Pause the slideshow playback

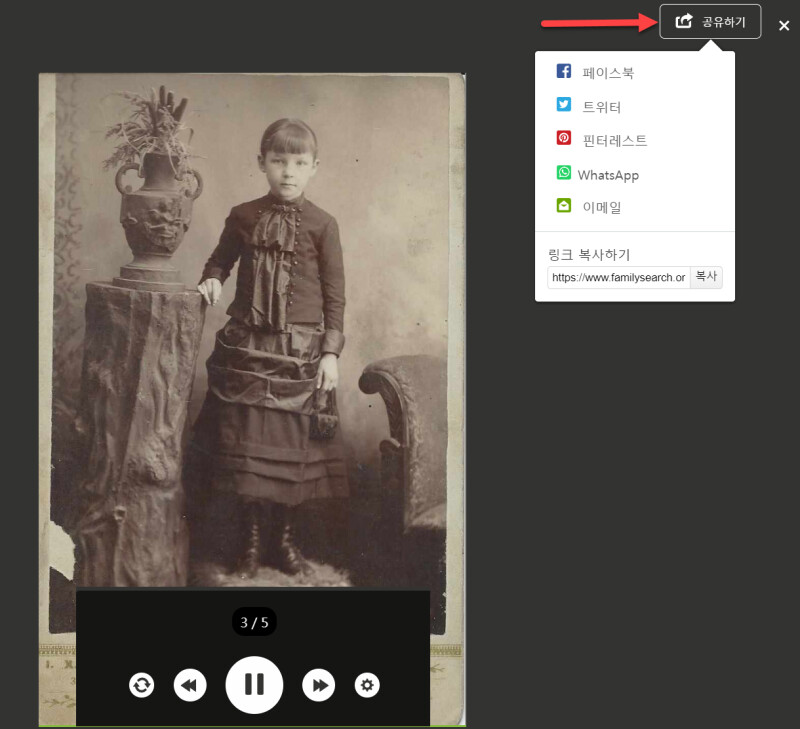point(254,685)
